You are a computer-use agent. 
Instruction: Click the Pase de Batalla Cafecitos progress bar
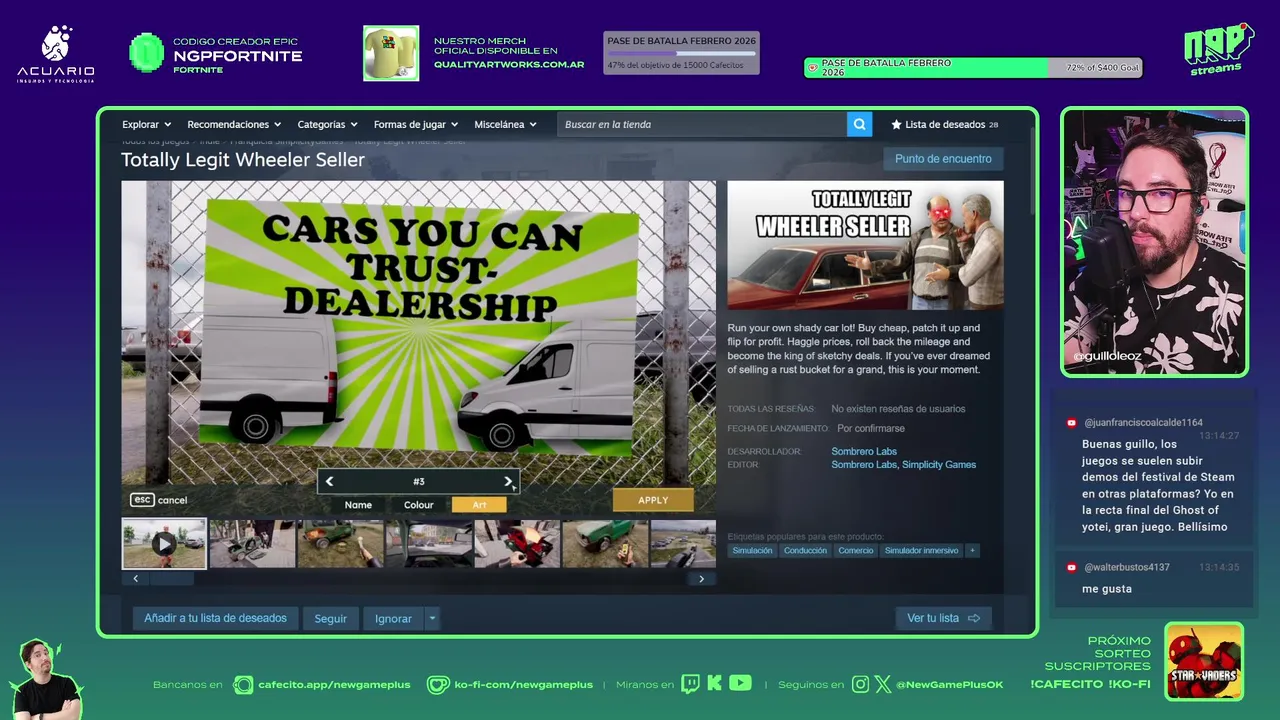[x=681, y=53]
